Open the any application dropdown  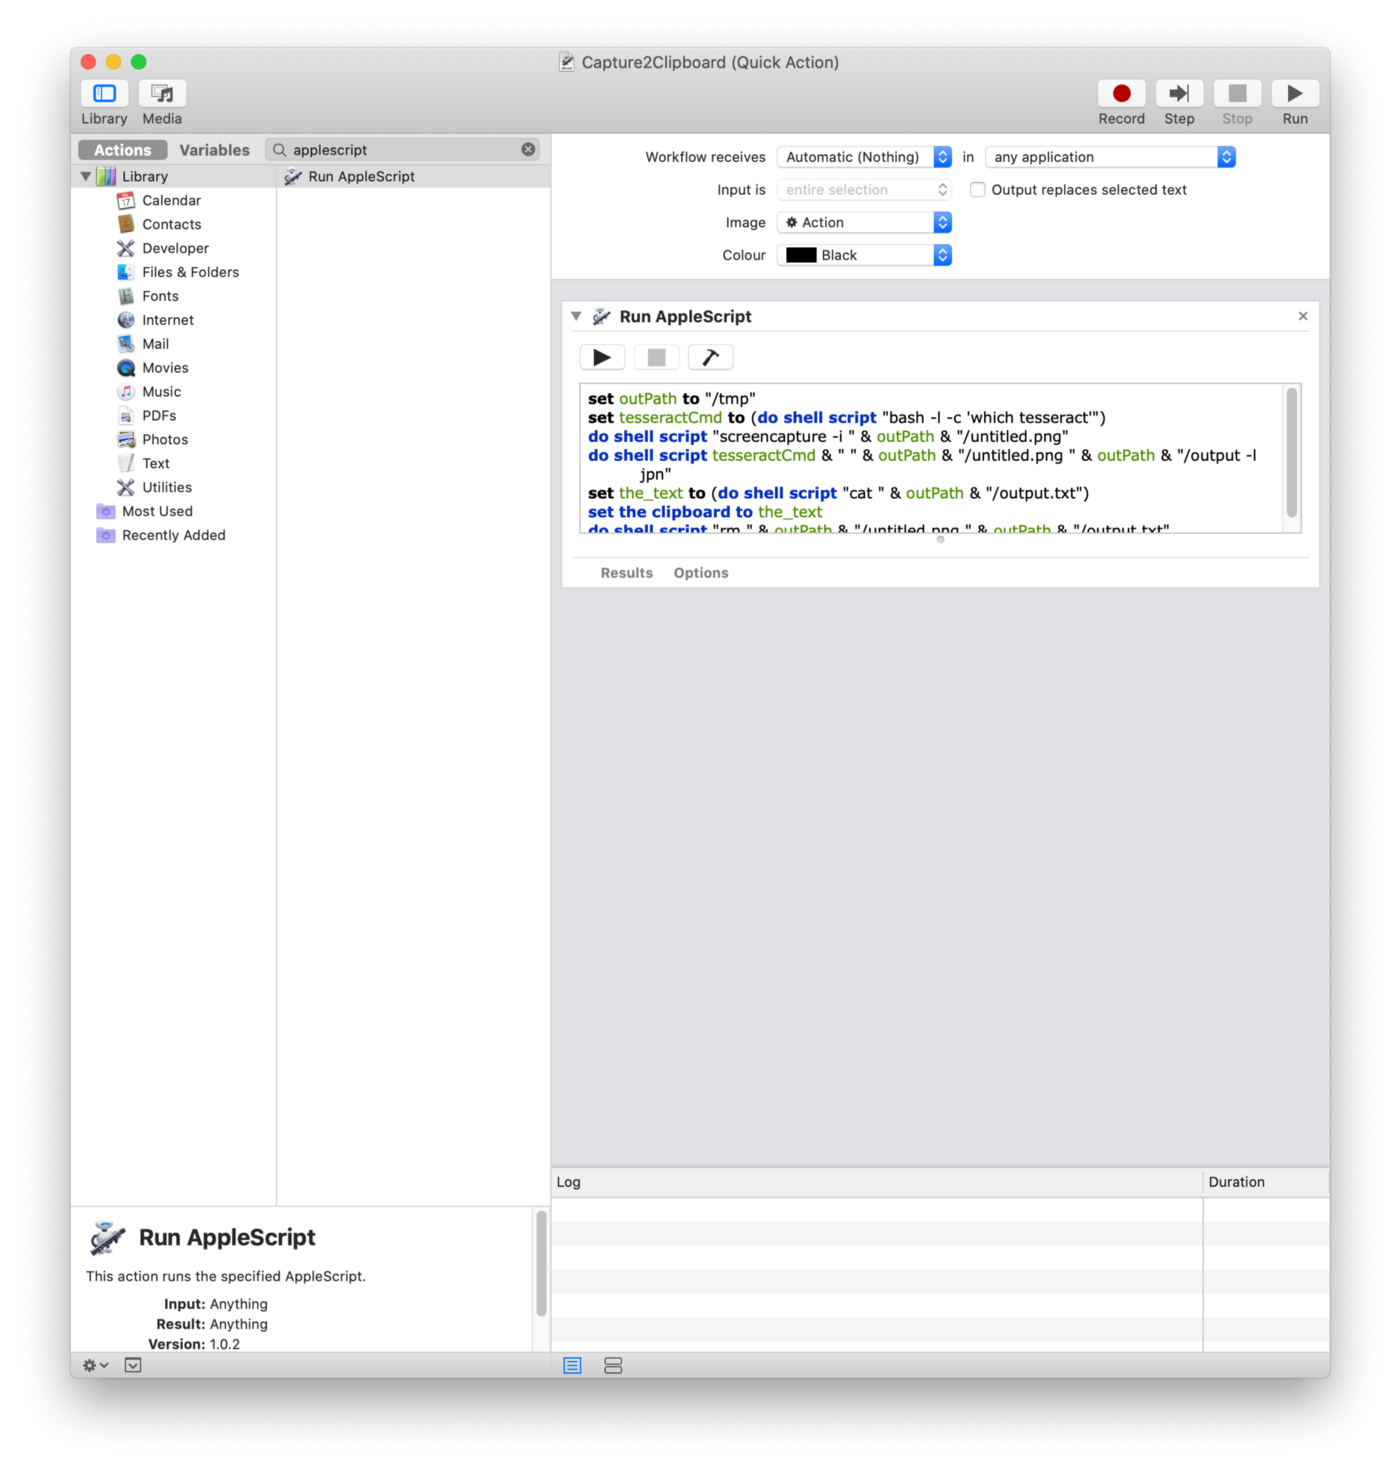click(x=1110, y=157)
